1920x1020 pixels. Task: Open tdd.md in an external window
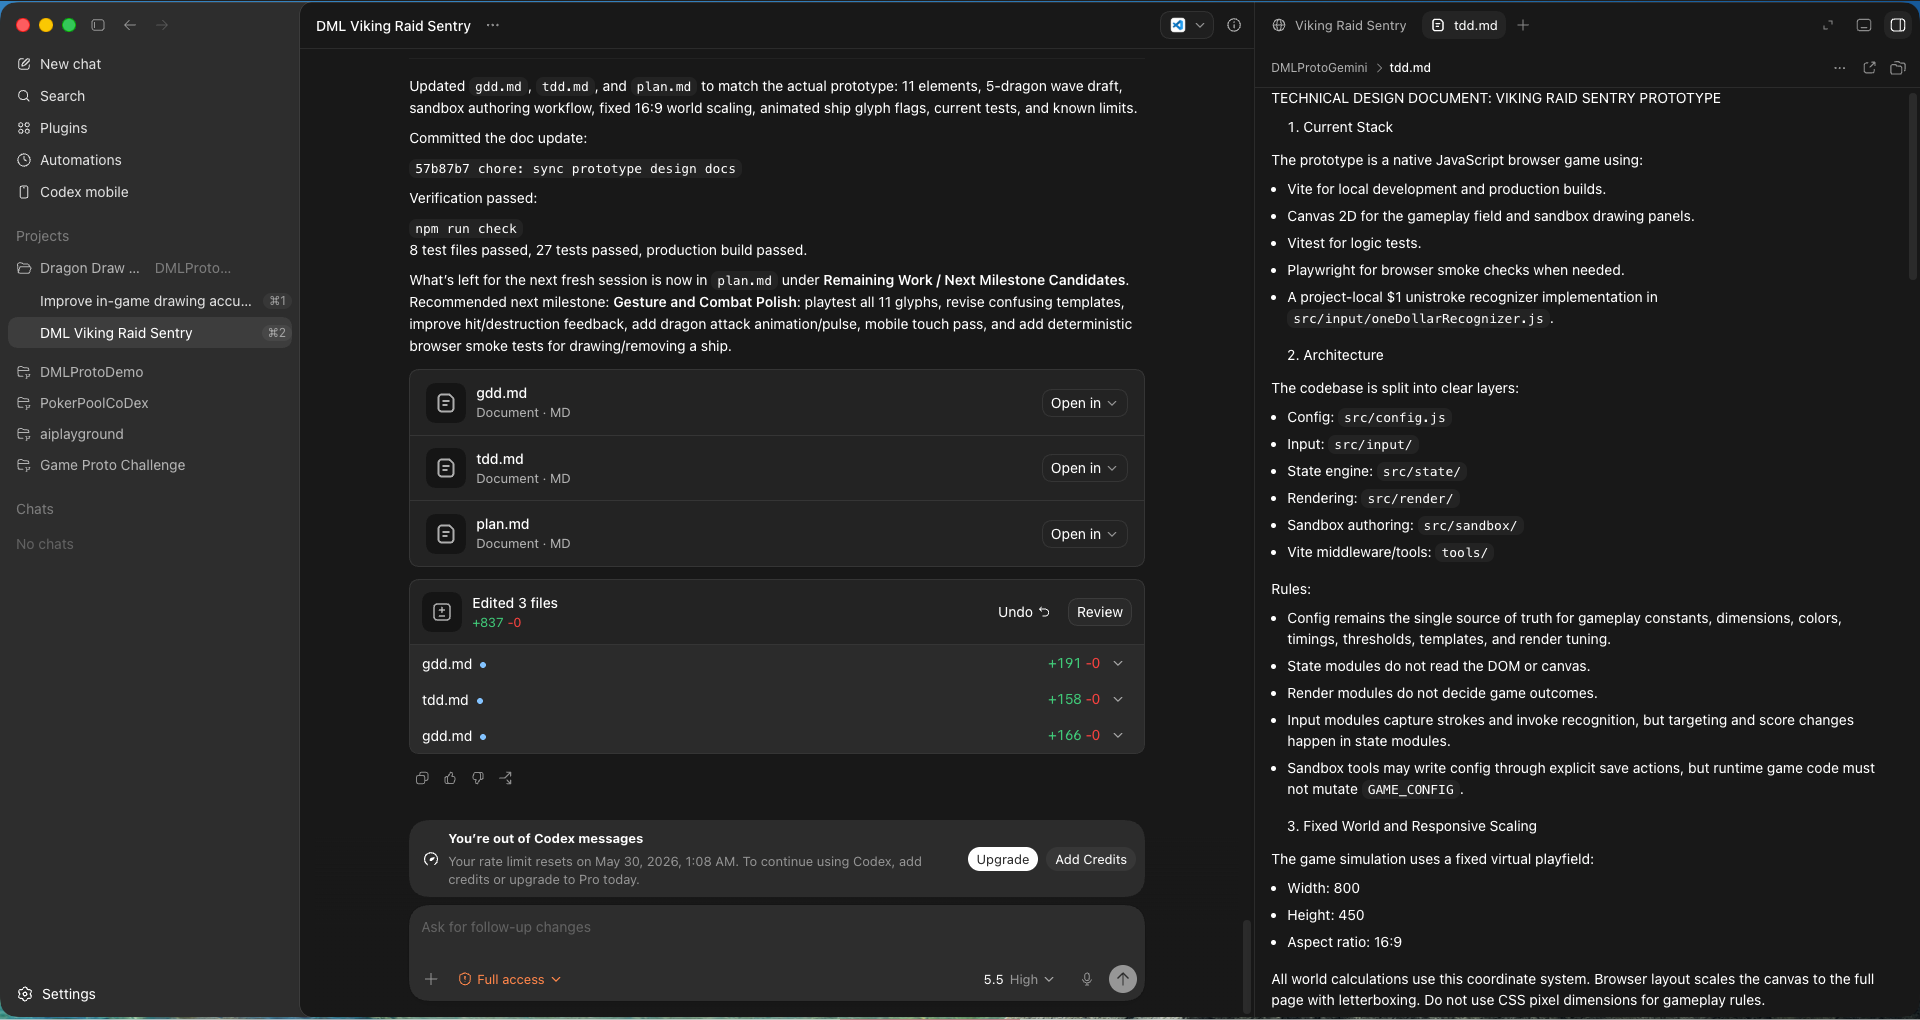point(1869,68)
